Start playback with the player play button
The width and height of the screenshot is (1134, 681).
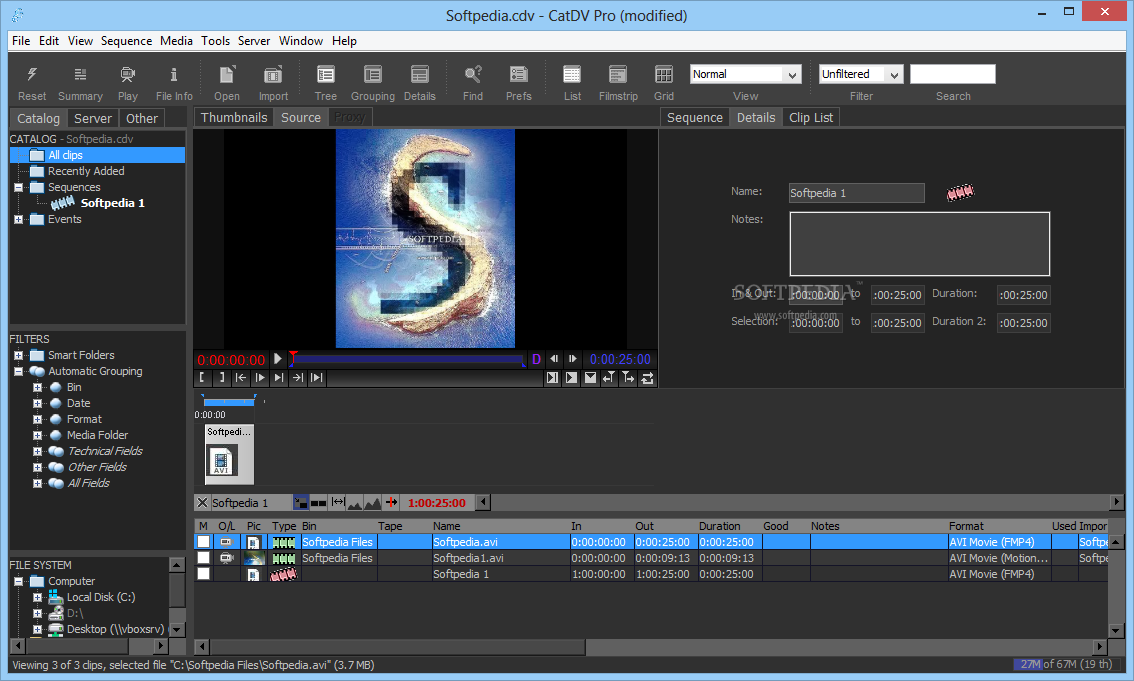coord(278,359)
